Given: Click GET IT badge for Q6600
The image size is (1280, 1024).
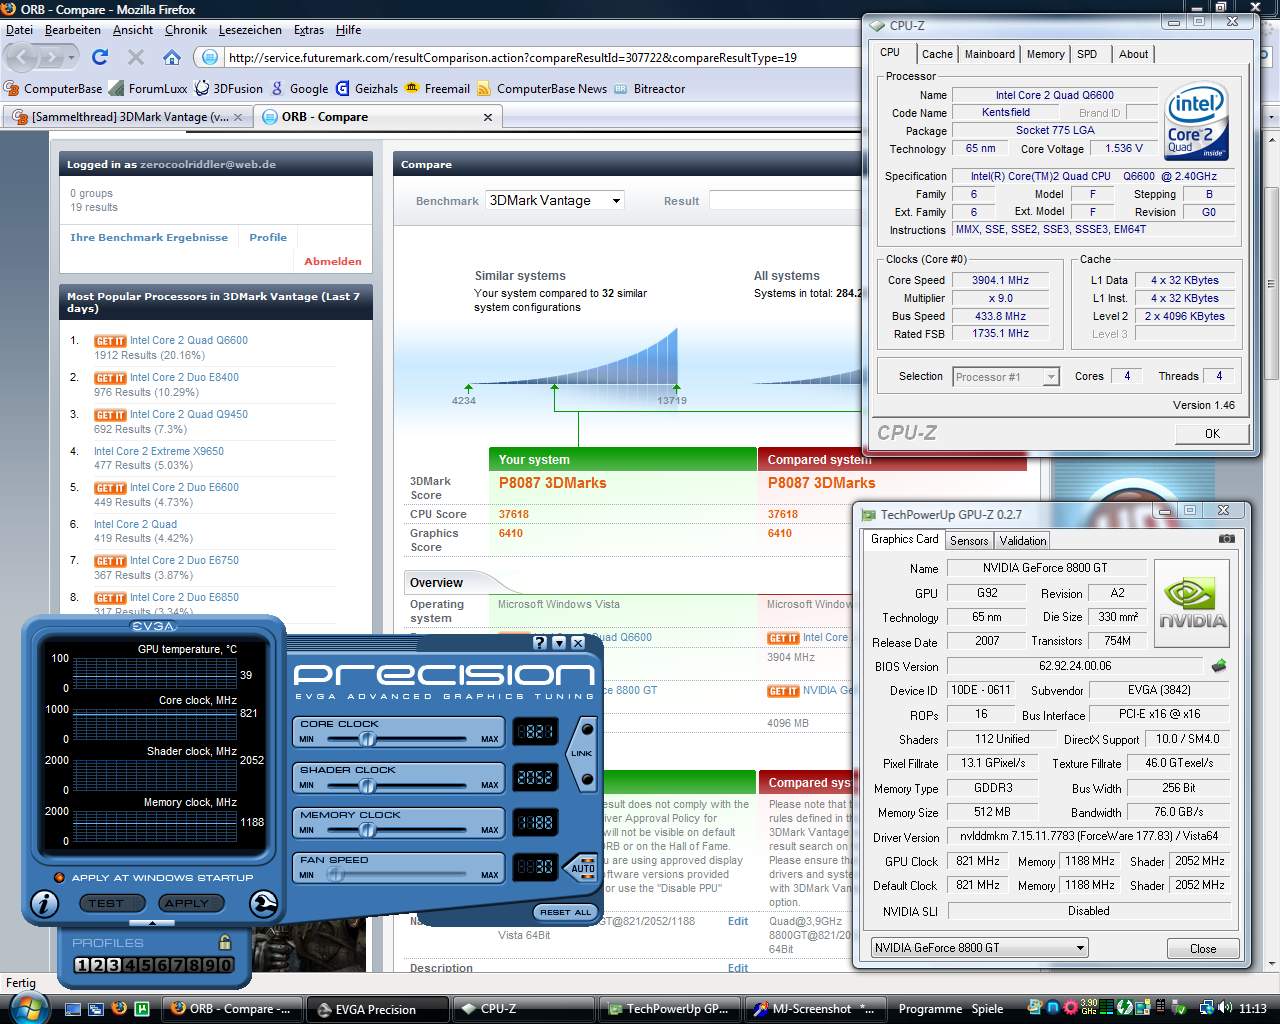Looking at the screenshot, I should click(x=110, y=341).
